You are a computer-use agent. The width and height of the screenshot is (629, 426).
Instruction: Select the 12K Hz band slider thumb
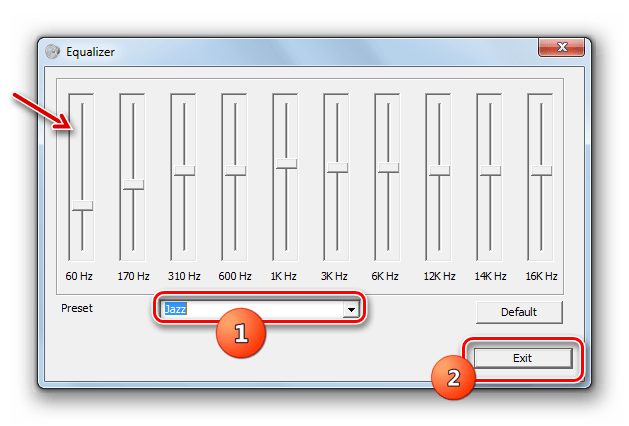(438, 170)
